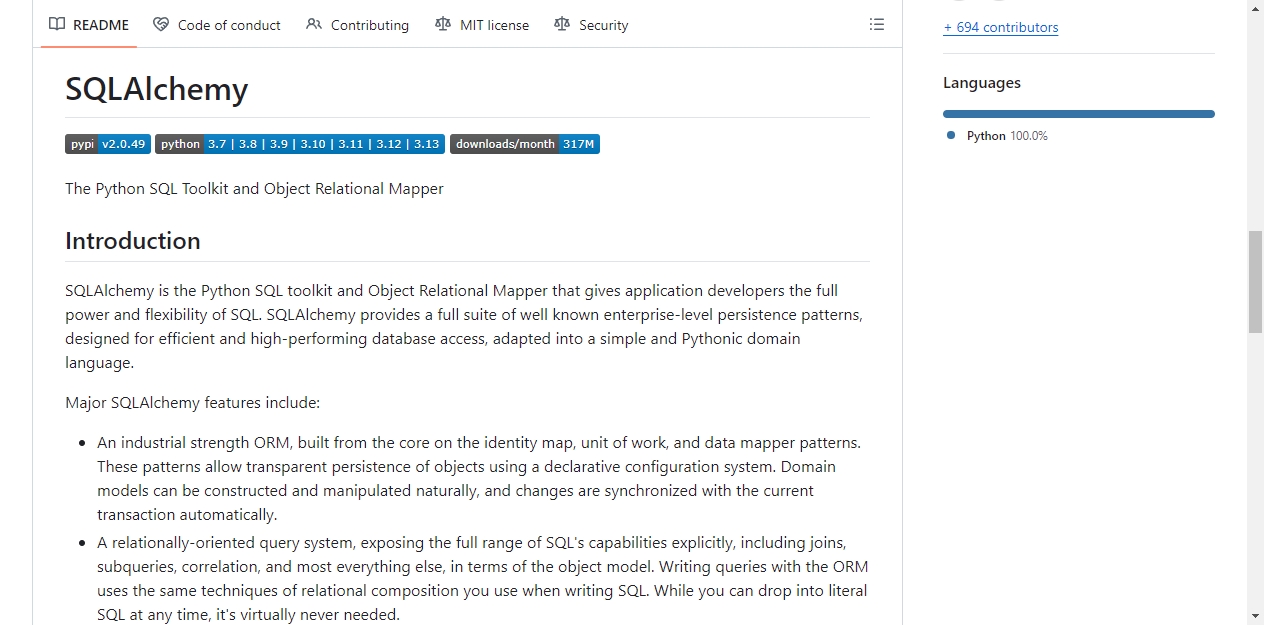1264x625 pixels.
Task: Open the Security tab
Action: coord(591,25)
